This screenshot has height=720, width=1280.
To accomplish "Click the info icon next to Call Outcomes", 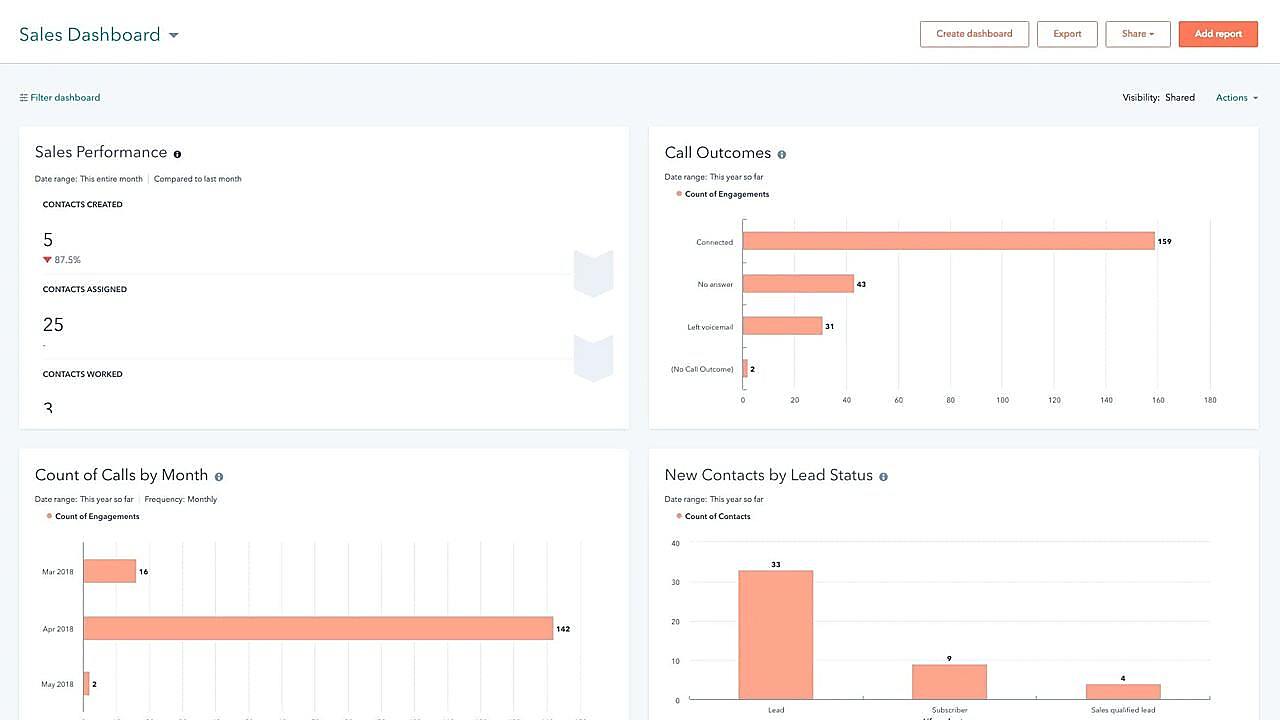I will pos(782,154).
